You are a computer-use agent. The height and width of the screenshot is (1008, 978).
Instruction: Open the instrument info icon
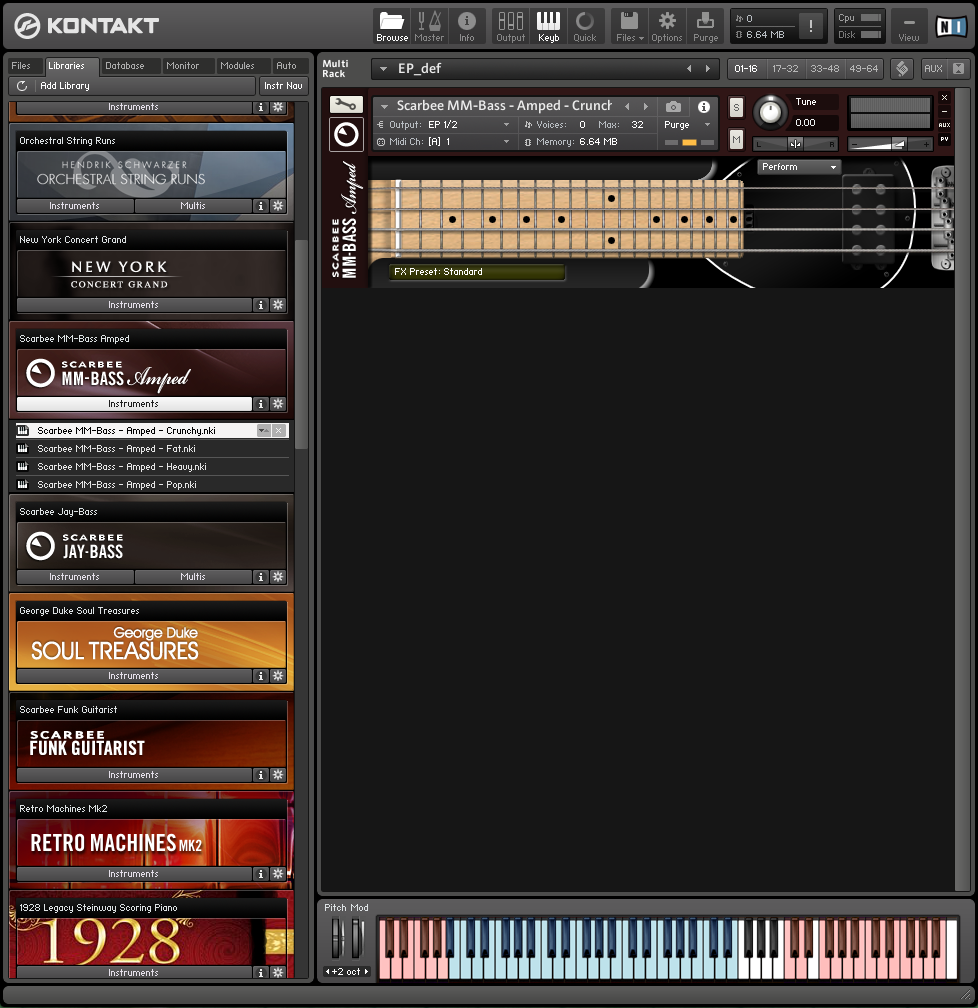[704, 107]
